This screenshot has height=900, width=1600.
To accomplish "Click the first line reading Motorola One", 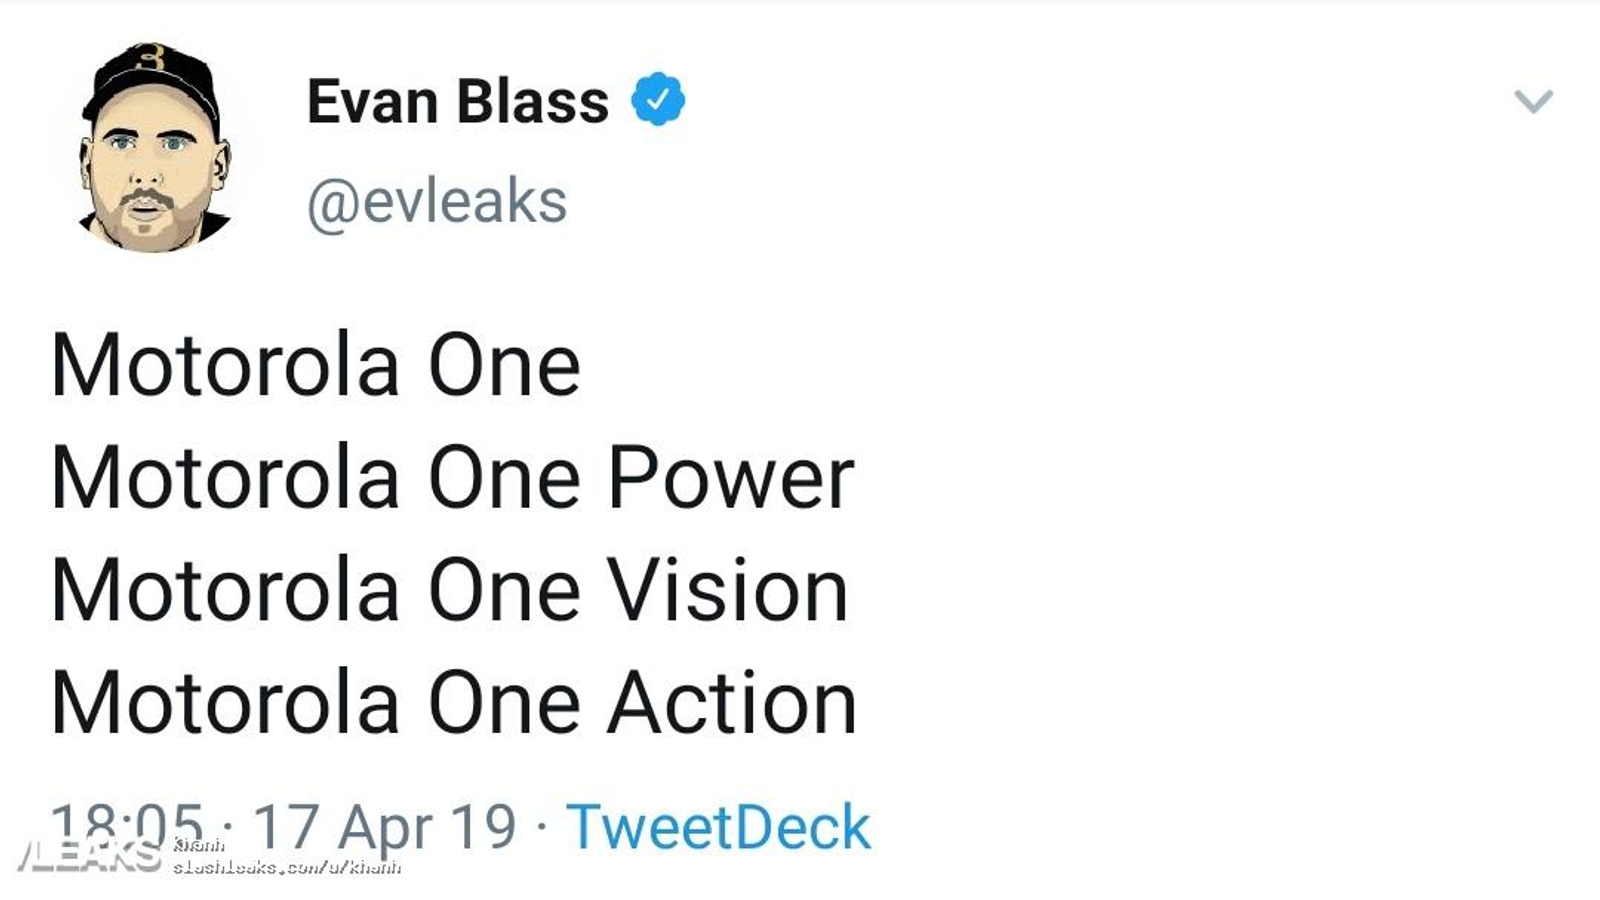I will click(x=315, y=365).
